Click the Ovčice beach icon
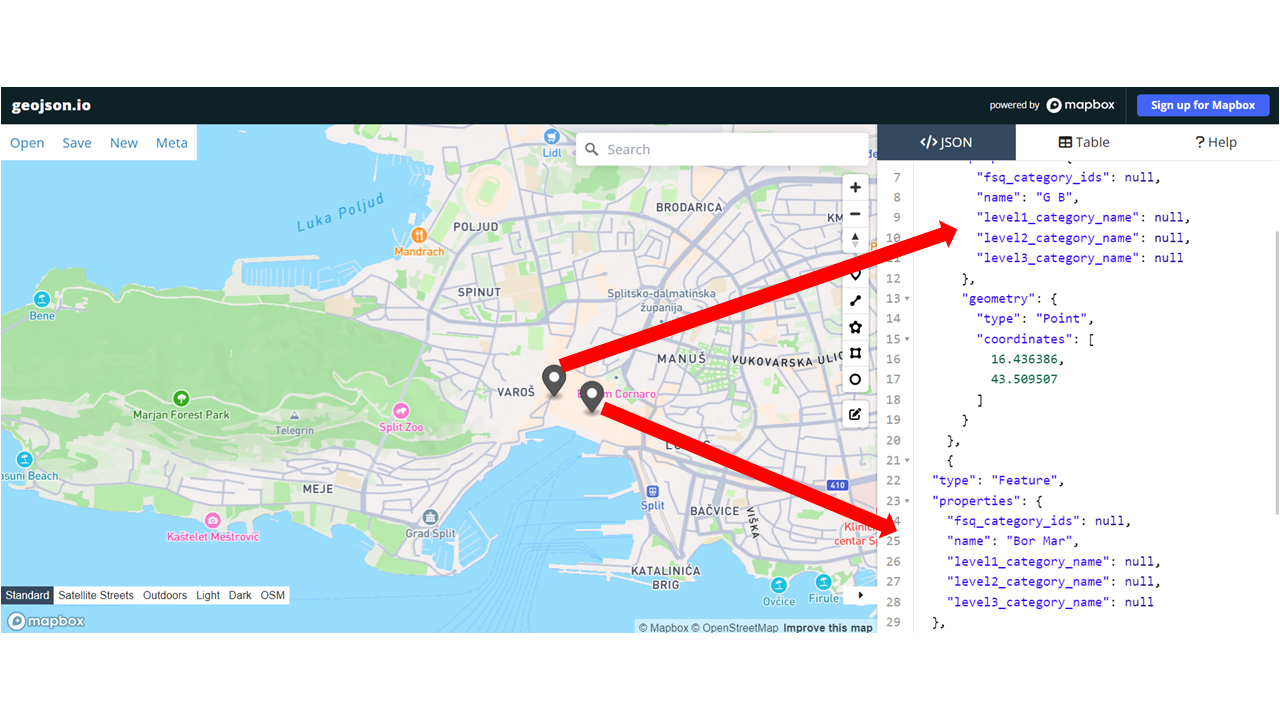Screen dimensions: 1280x720 point(780,585)
